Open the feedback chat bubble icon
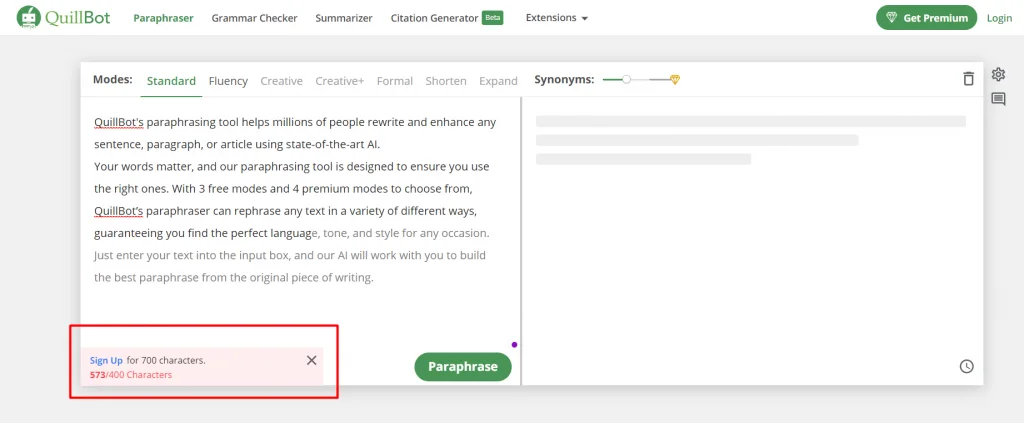 tap(998, 99)
